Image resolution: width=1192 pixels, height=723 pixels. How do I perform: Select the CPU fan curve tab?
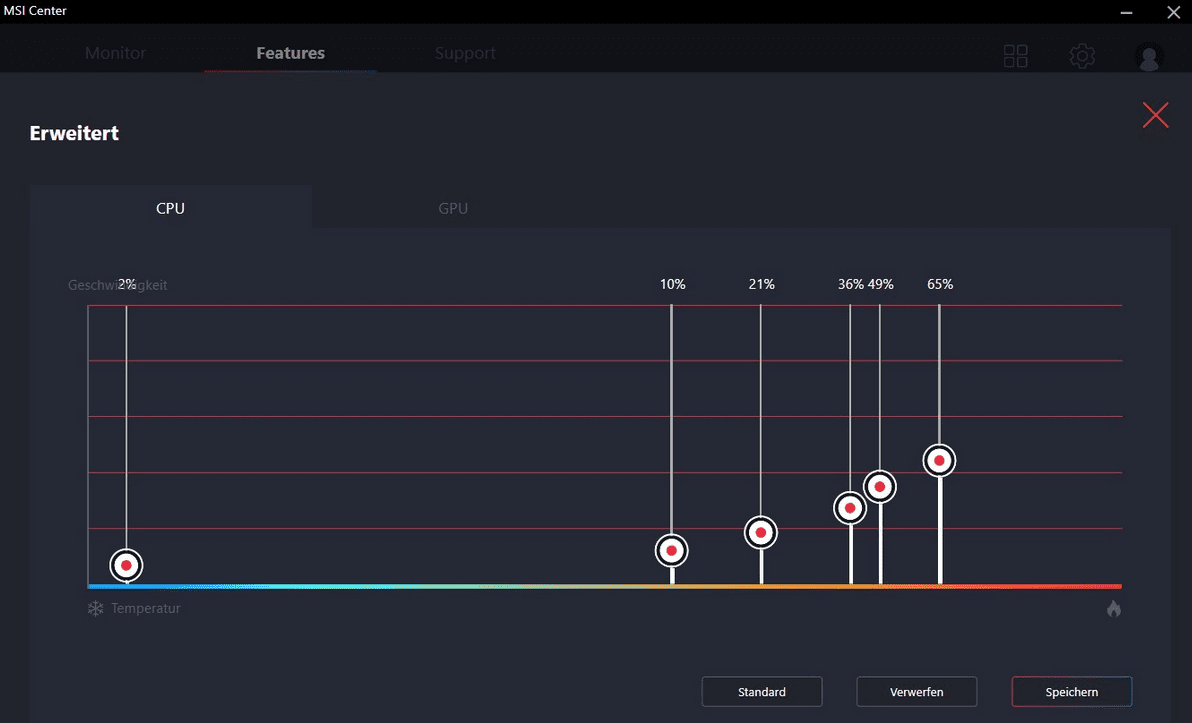pyautogui.click(x=170, y=208)
